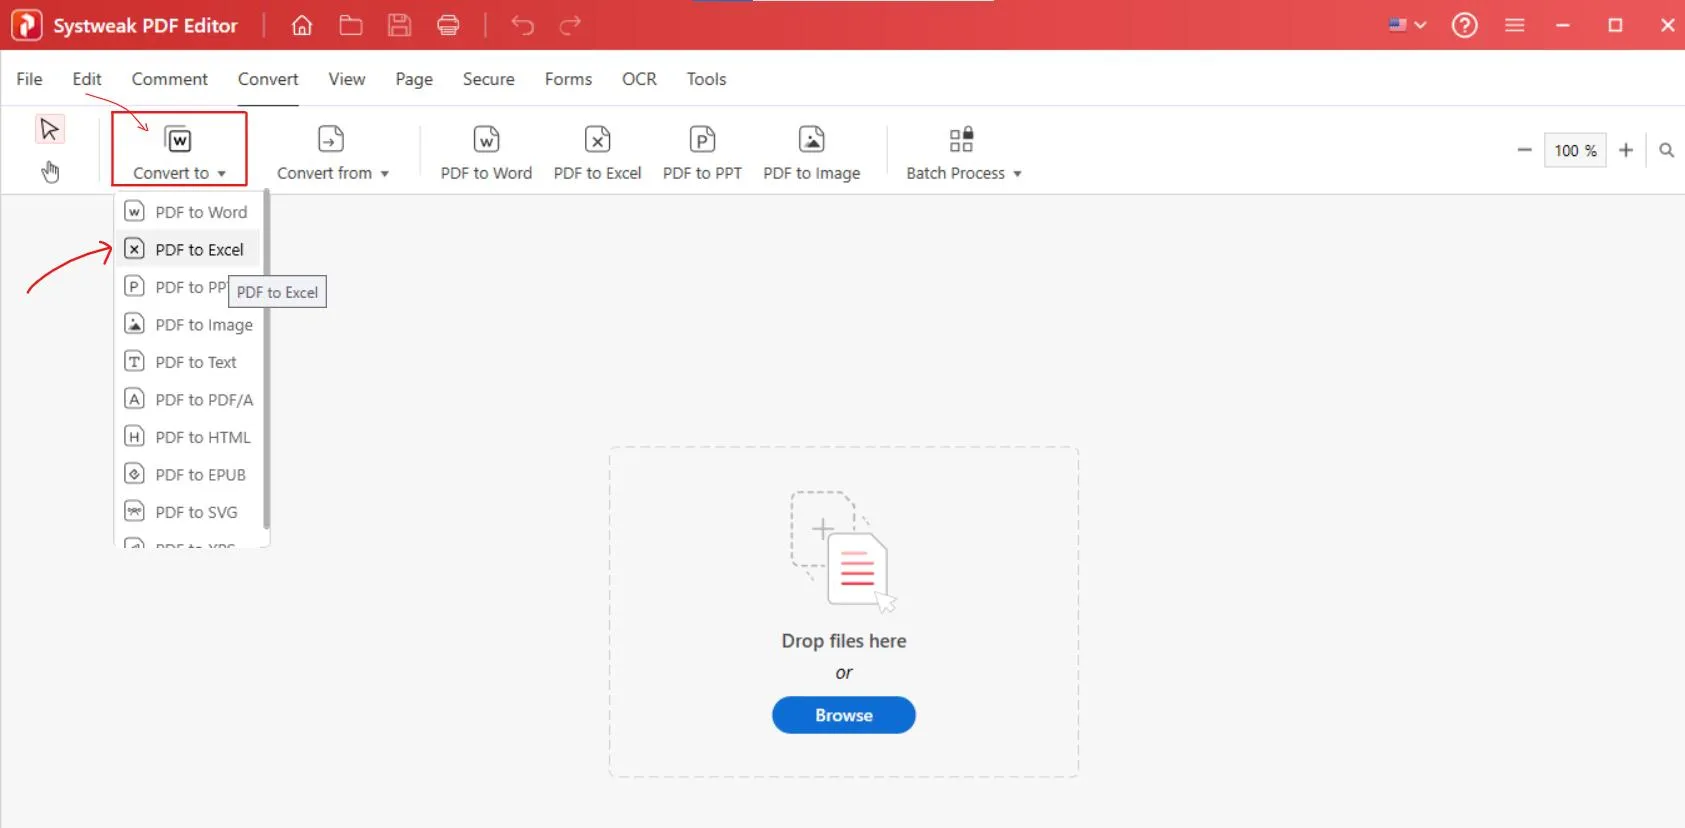The image size is (1685, 828).
Task: Open the language flag dropdown
Action: coord(1406,25)
